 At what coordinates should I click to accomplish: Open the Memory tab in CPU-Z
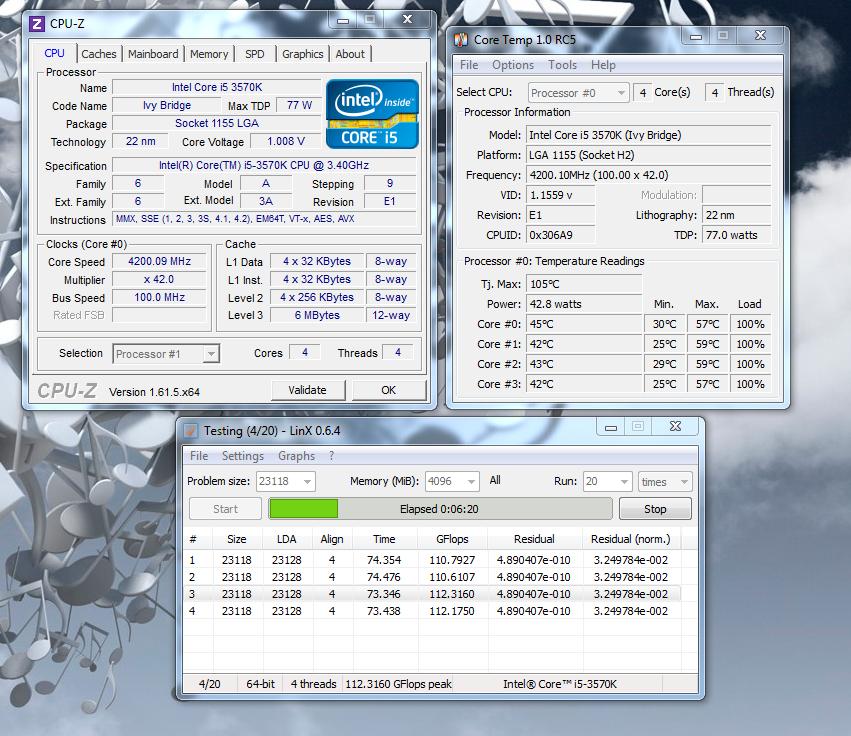pyautogui.click(x=209, y=54)
